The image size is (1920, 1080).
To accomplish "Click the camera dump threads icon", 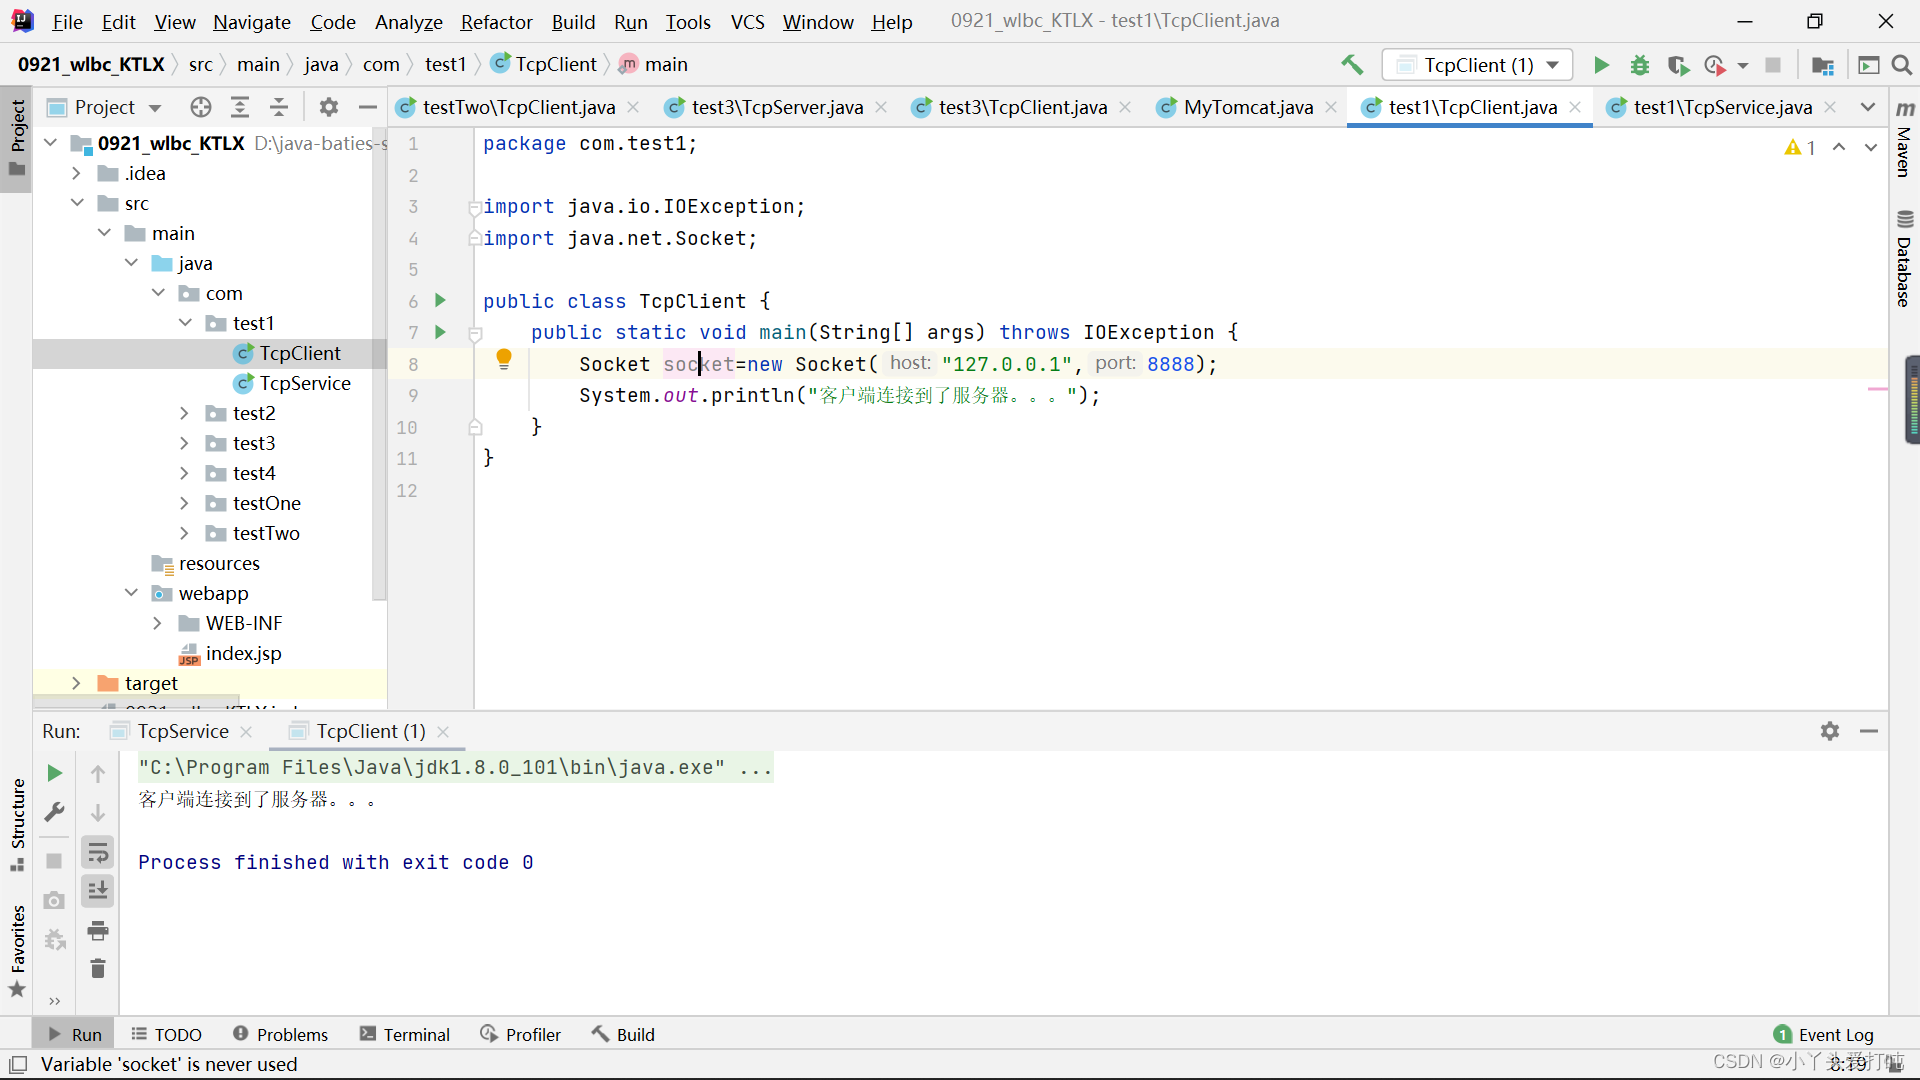I will coord(55,900).
